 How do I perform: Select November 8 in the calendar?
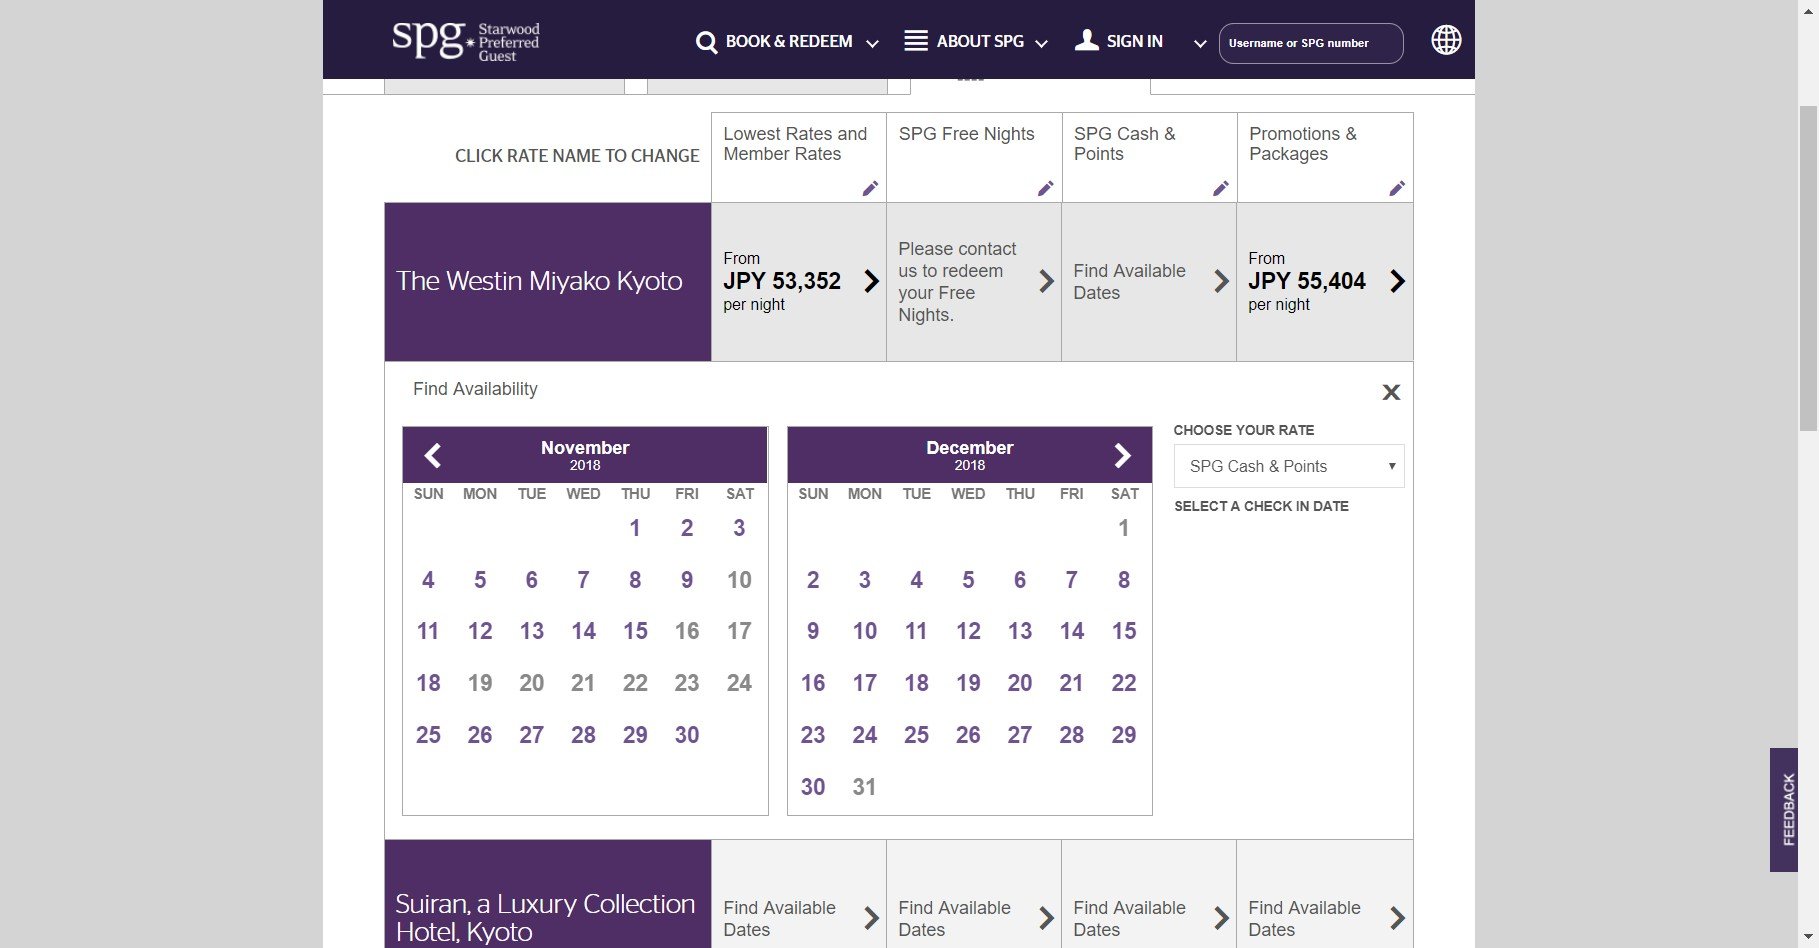[635, 580]
